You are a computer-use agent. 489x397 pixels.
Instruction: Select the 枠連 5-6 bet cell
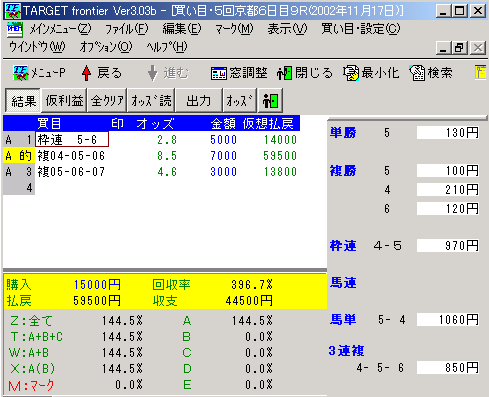point(72,139)
